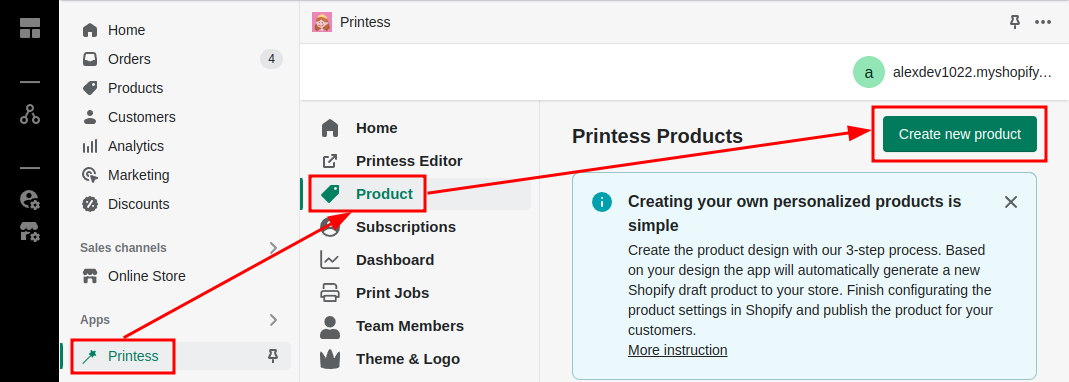The width and height of the screenshot is (1069, 382).
Task: Click the Create new product button
Action: point(960,134)
